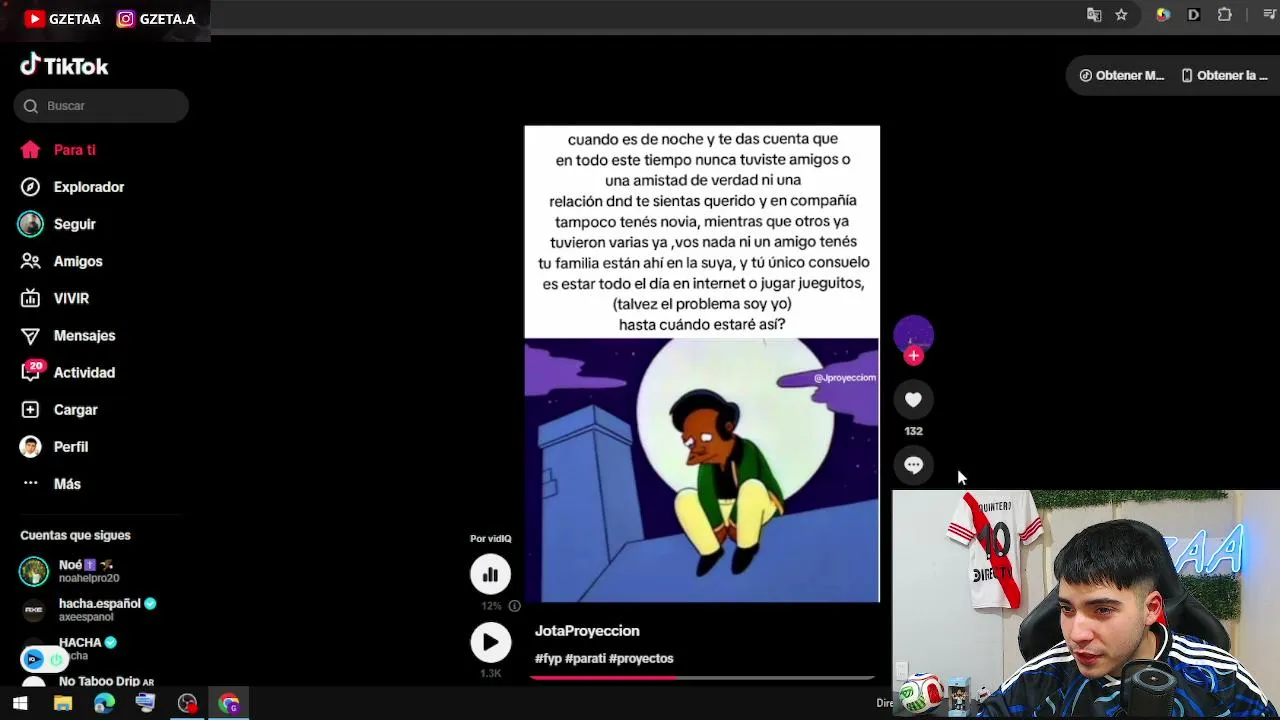Click the Amigos people icon

(x=31, y=261)
